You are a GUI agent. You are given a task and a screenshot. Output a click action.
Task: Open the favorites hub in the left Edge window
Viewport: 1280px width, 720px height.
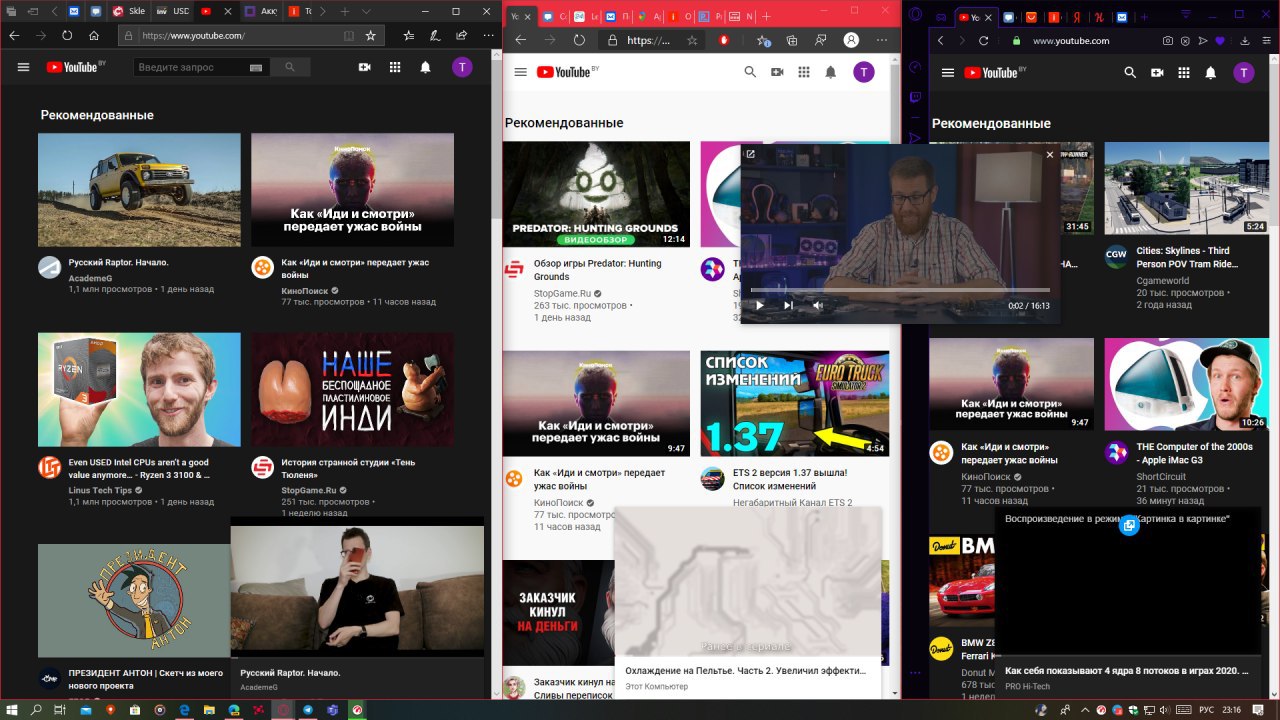408,35
